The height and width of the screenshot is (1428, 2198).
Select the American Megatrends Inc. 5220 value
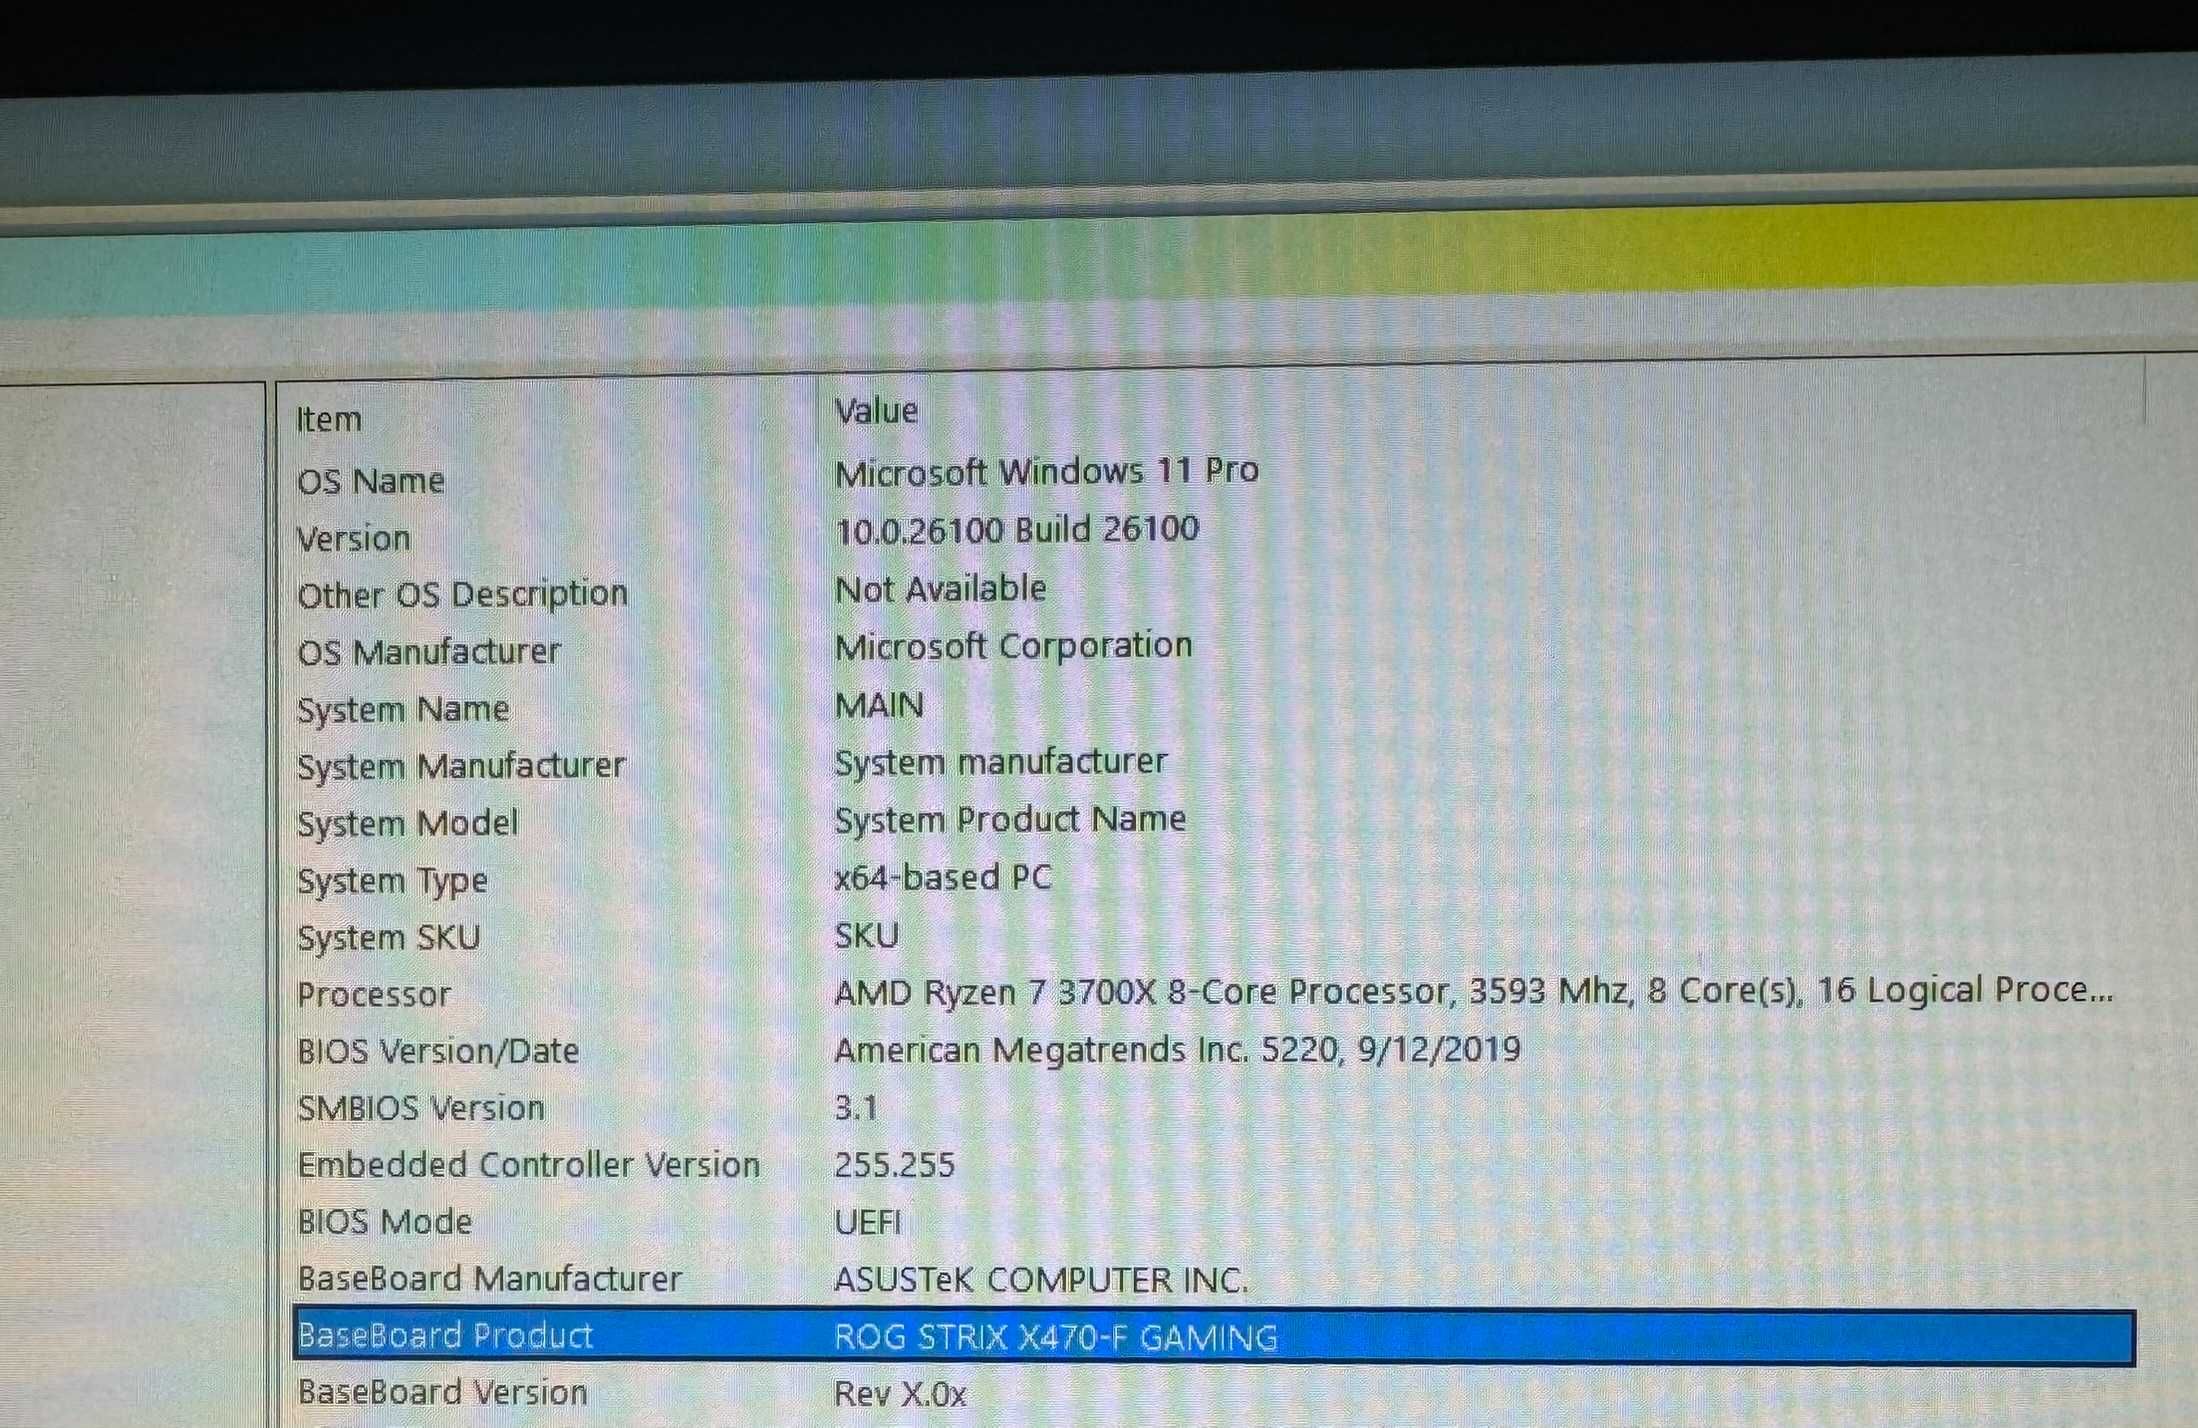point(1177,1049)
